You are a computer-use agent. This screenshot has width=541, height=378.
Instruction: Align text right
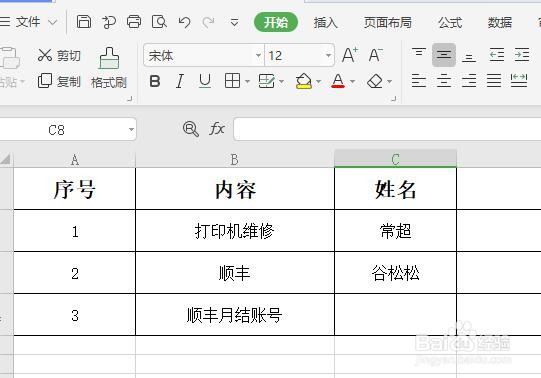pos(469,81)
